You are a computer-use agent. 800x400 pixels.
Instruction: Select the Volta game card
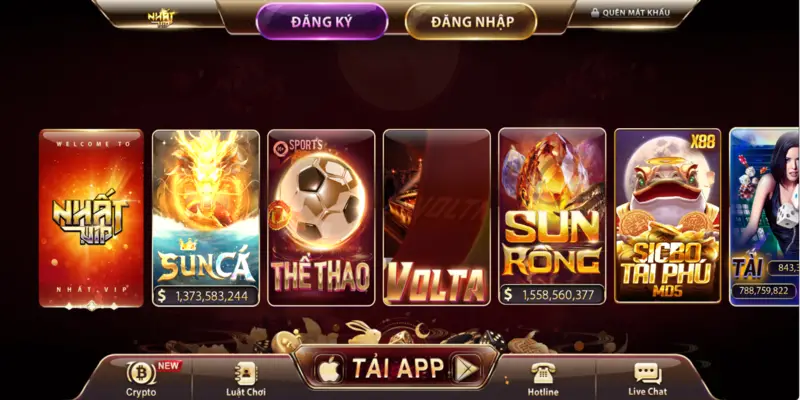[x=437, y=218]
